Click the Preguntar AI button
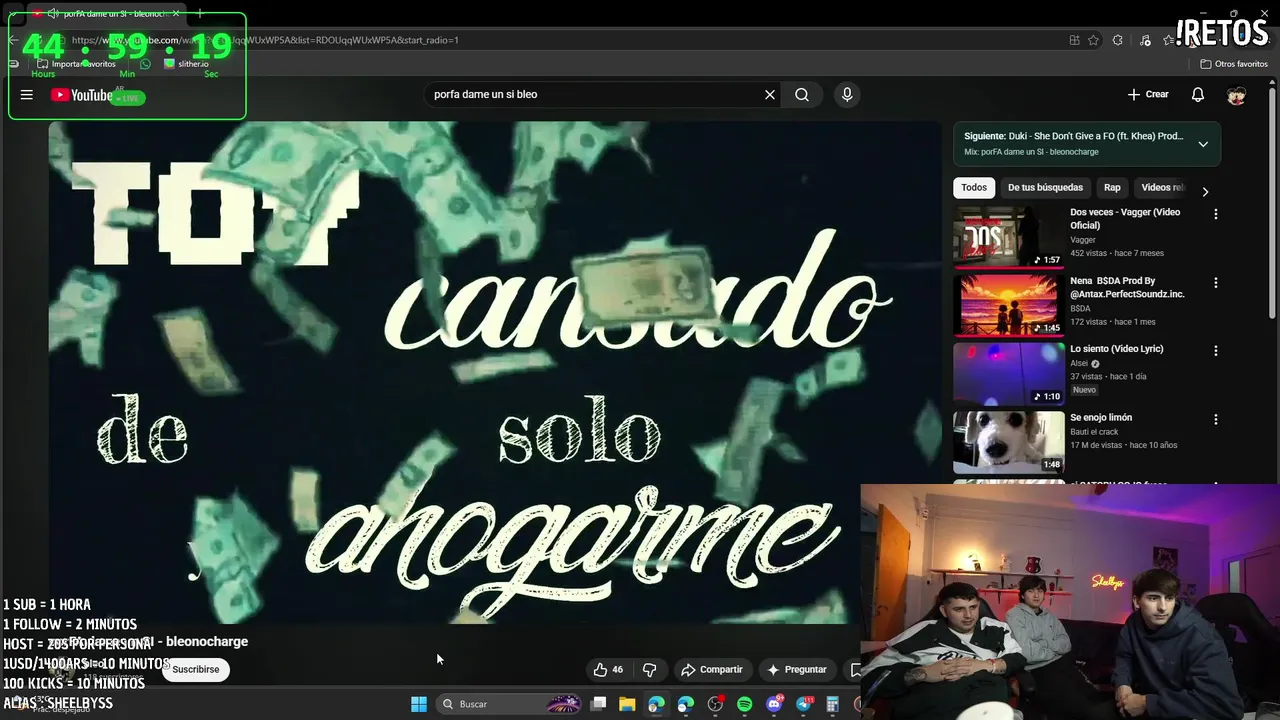Viewport: 1280px width, 720px height. coord(796,669)
